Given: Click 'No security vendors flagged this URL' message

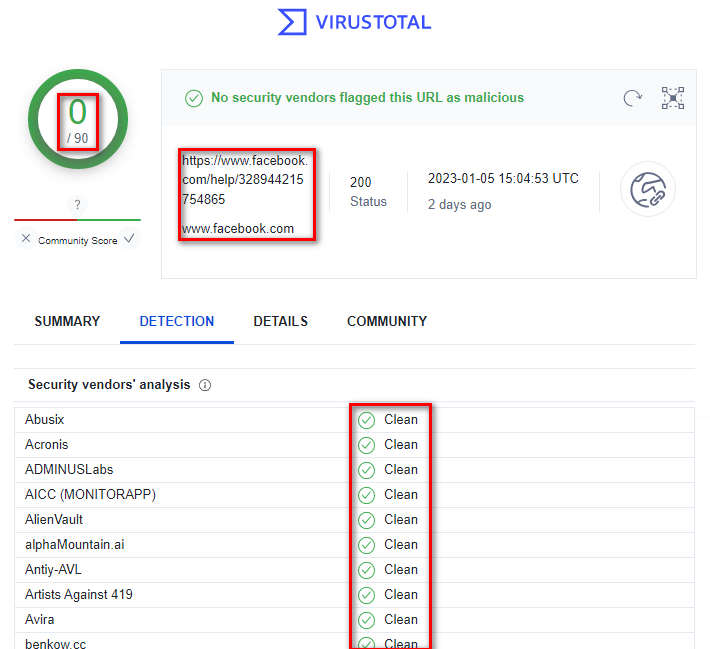Looking at the screenshot, I should 367,97.
